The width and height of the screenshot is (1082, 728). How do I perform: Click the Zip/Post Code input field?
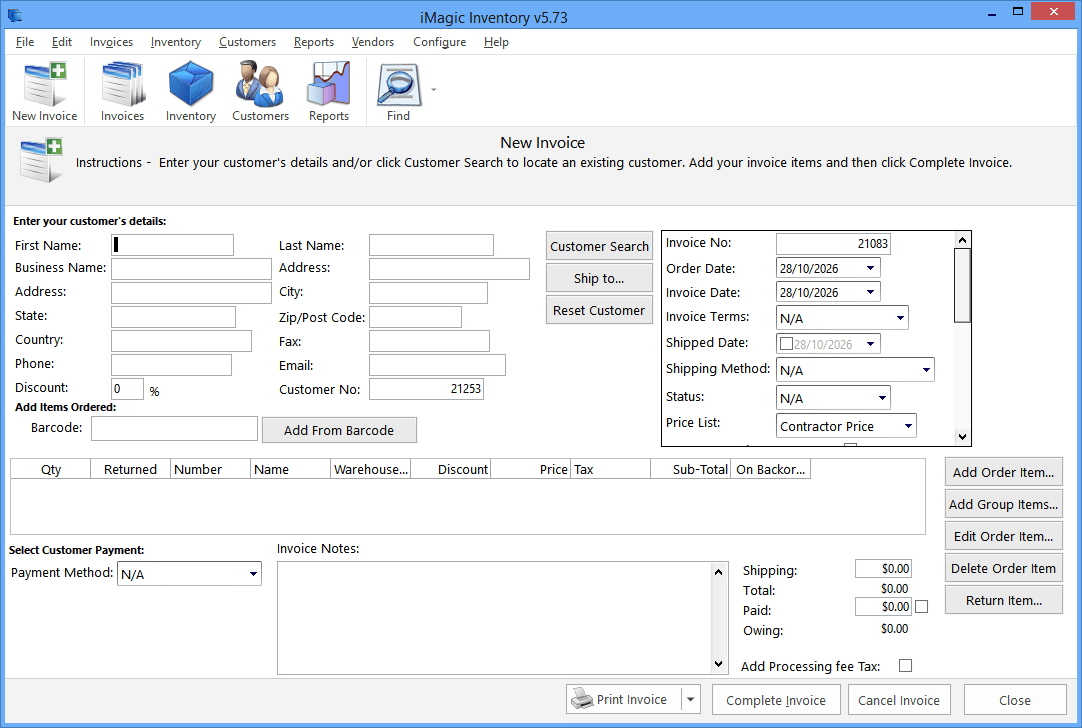(x=415, y=317)
